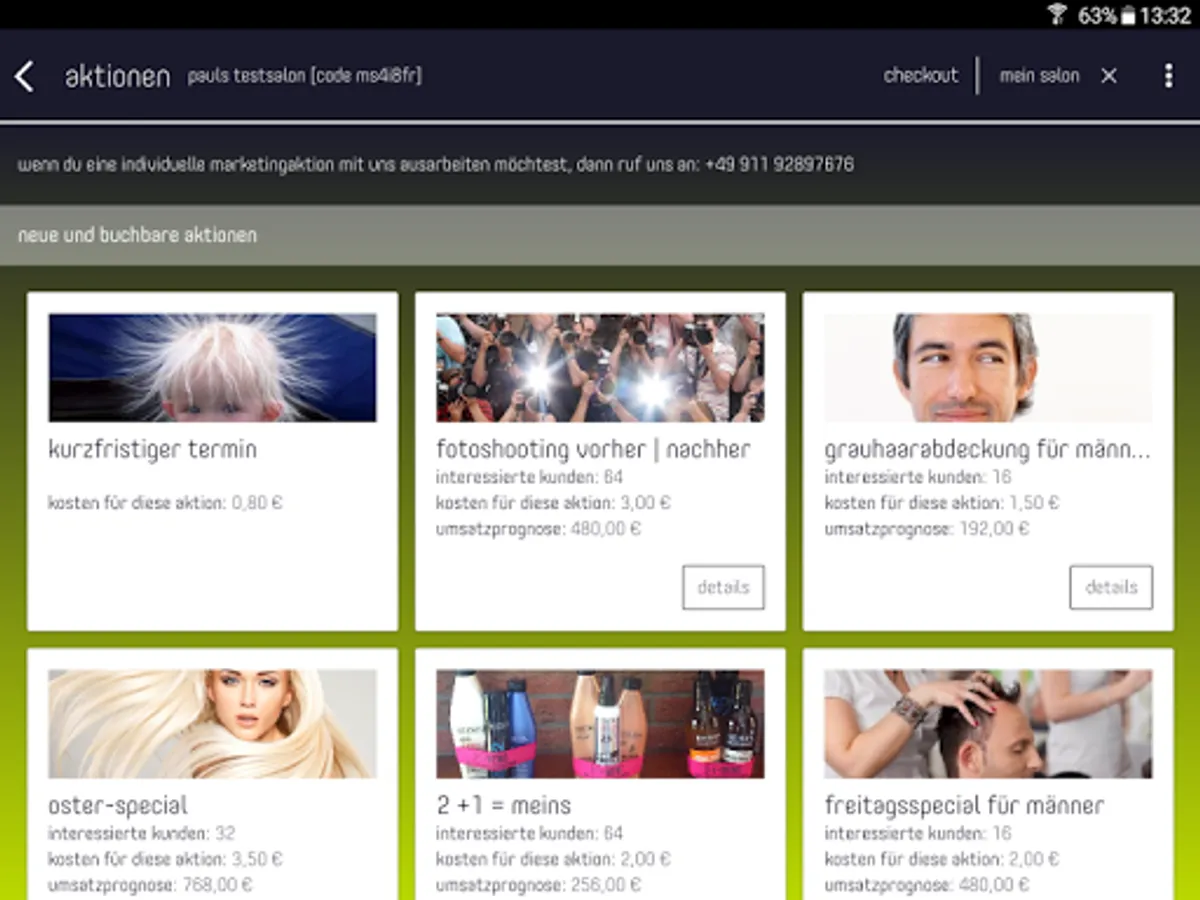This screenshot has height=900, width=1200.
Task: Tap kosten 1,50 € on grauhaarabdeckung card
Action: 941,503
